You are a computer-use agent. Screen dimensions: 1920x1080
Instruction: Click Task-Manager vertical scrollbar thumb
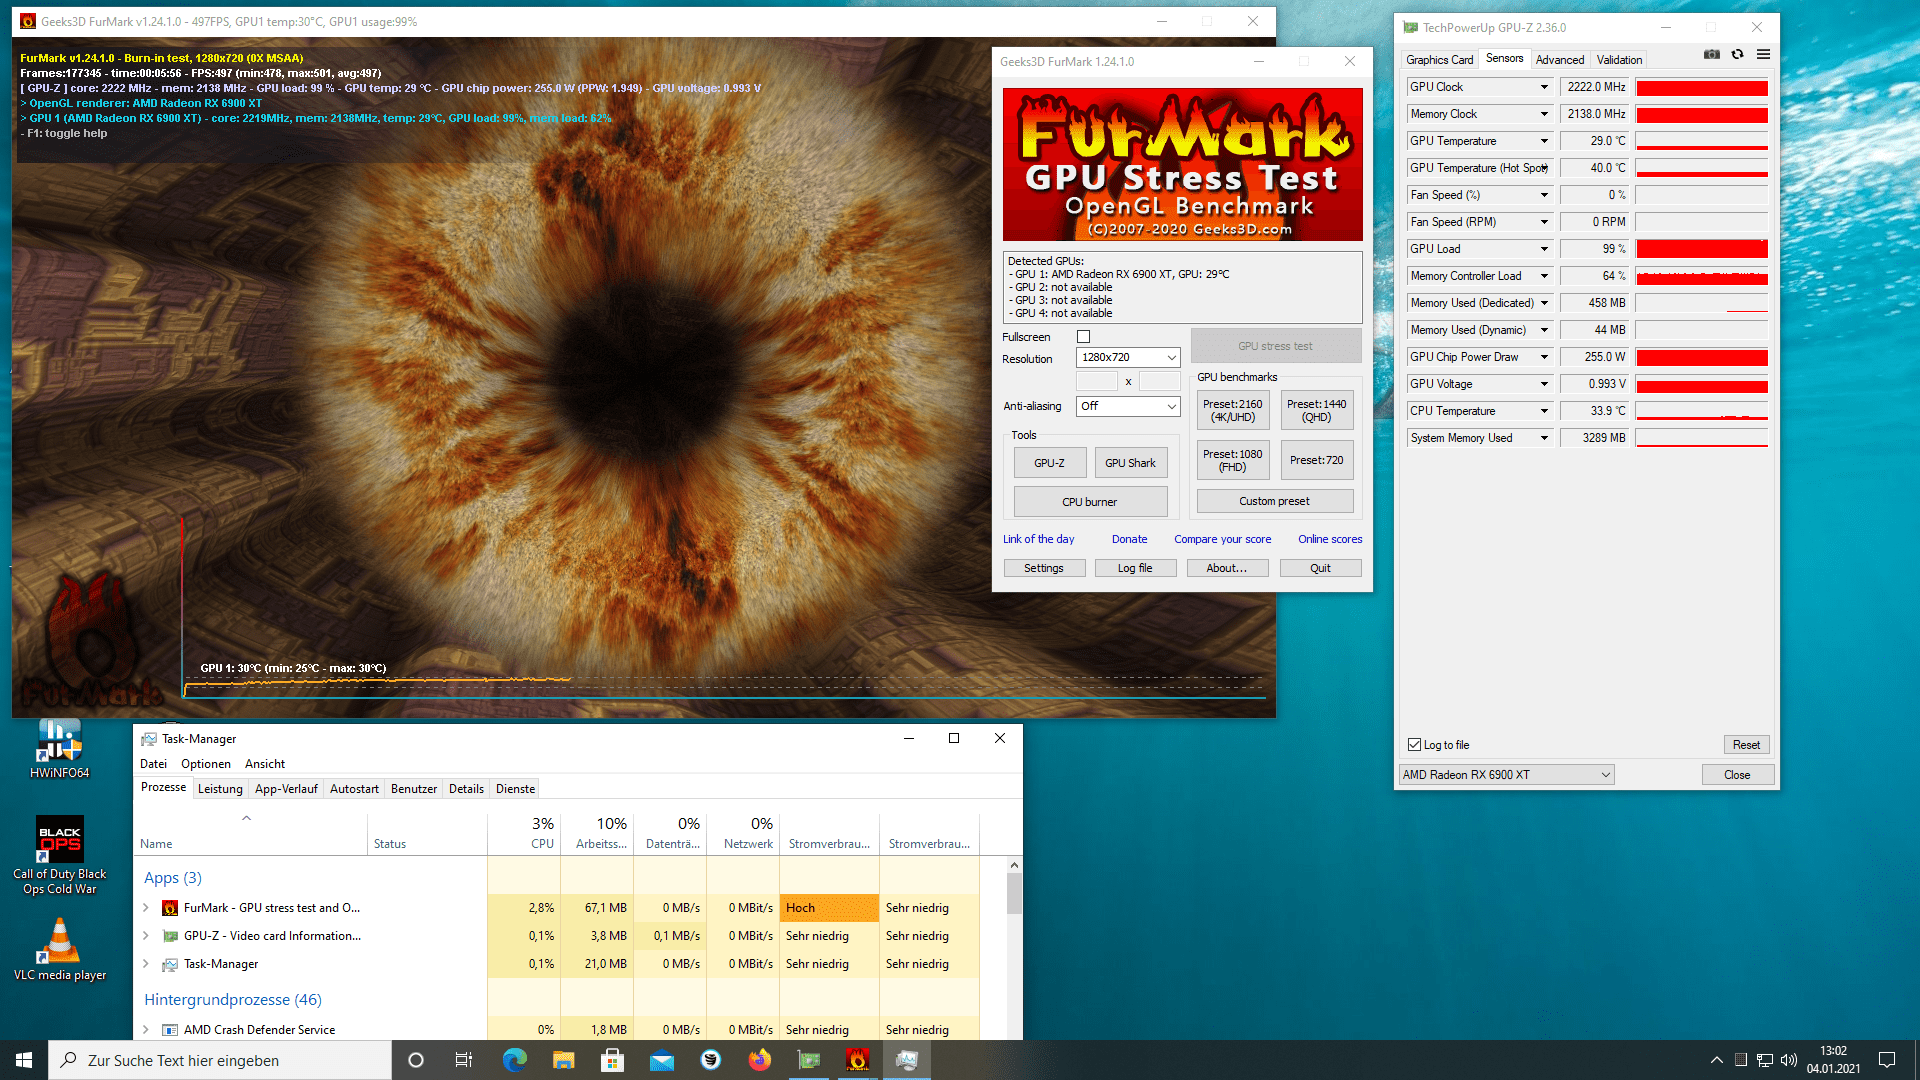click(x=1014, y=894)
